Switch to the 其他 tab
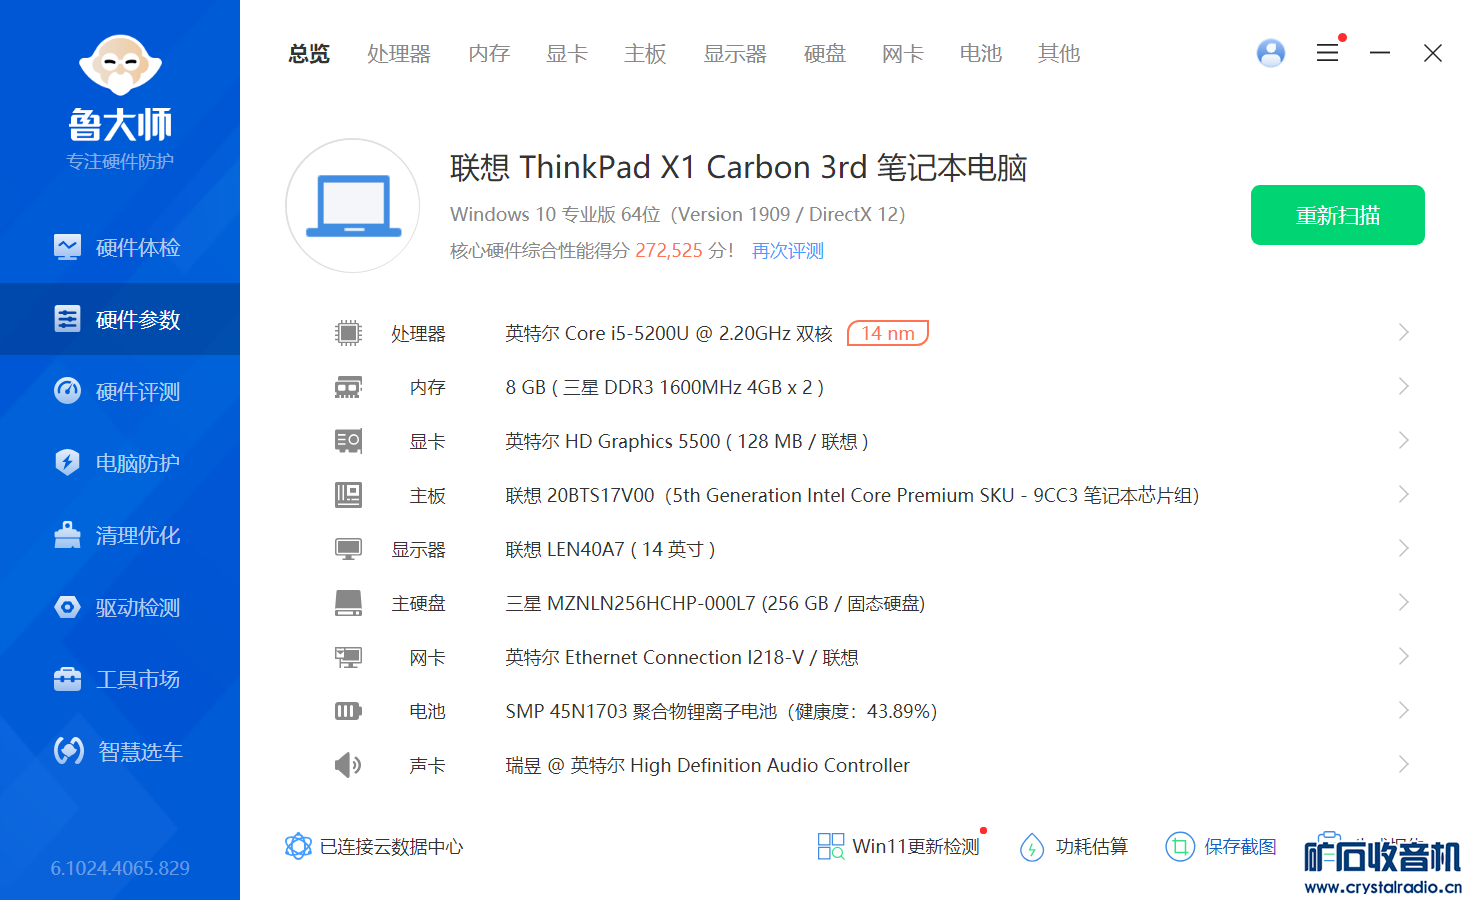 (x=1059, y=53)
